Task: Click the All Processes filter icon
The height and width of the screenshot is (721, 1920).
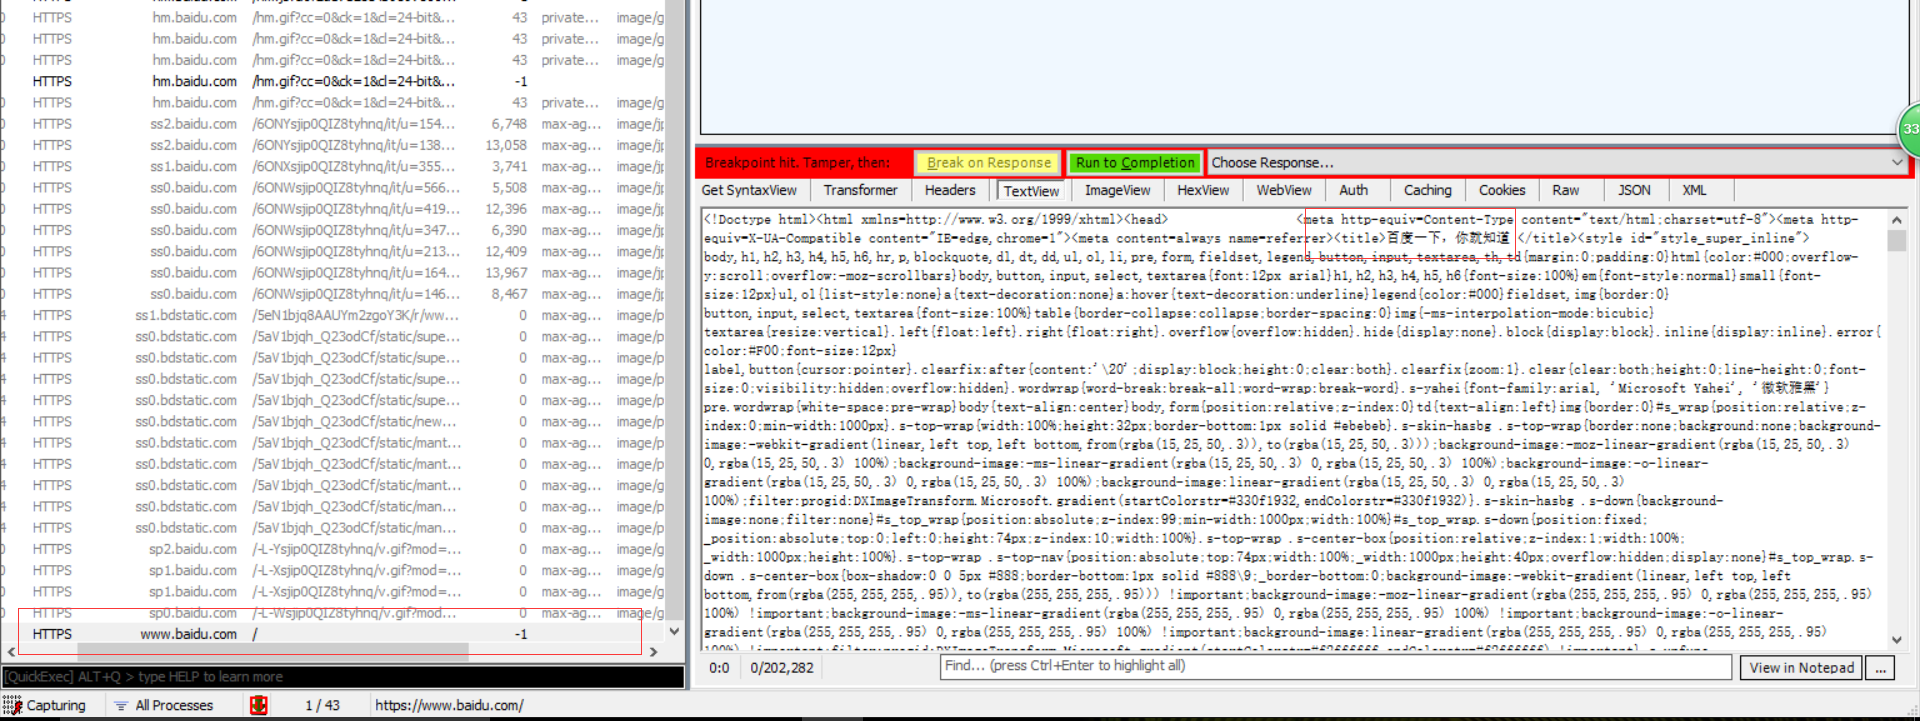Action: [x=121, y=705]
